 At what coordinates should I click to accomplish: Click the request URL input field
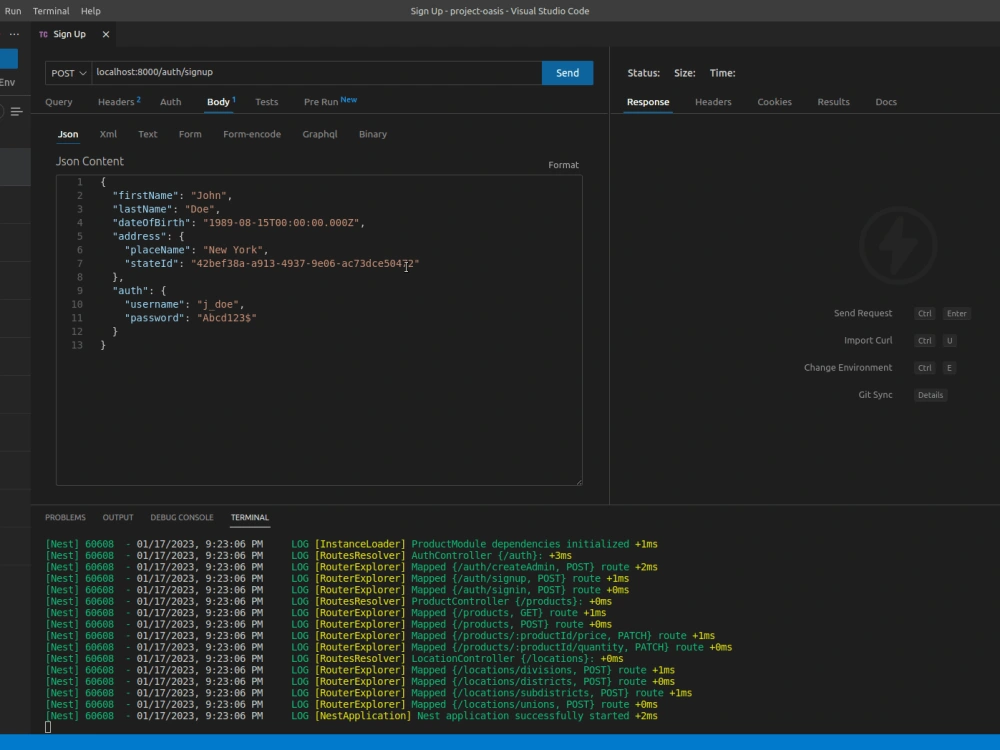pos(316,73)
